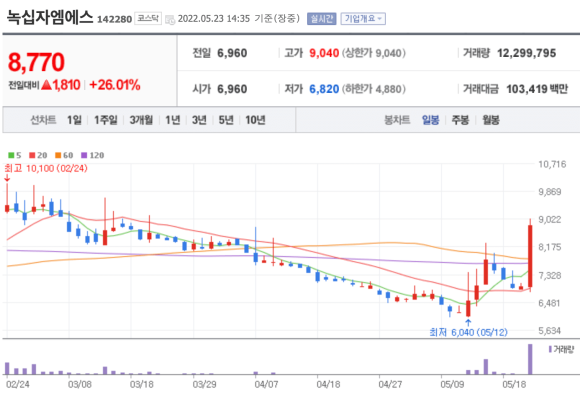Click the 최고 10,100 (02/24) label
Image resolution: width=580 pixels, height=401 pixels.
pyautogui.click(x=46, y=169)
